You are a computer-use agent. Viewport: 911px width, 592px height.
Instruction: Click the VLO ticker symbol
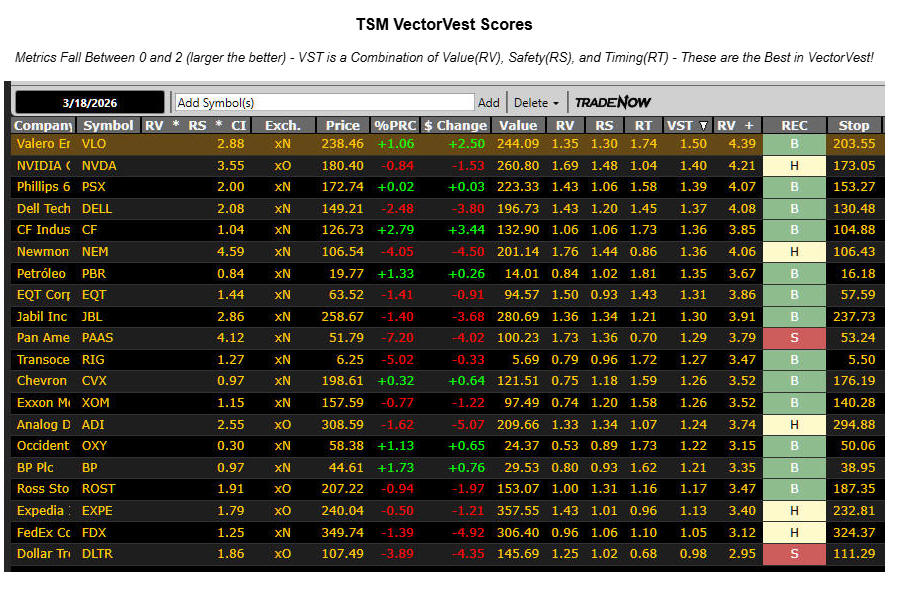click(94, 143)
